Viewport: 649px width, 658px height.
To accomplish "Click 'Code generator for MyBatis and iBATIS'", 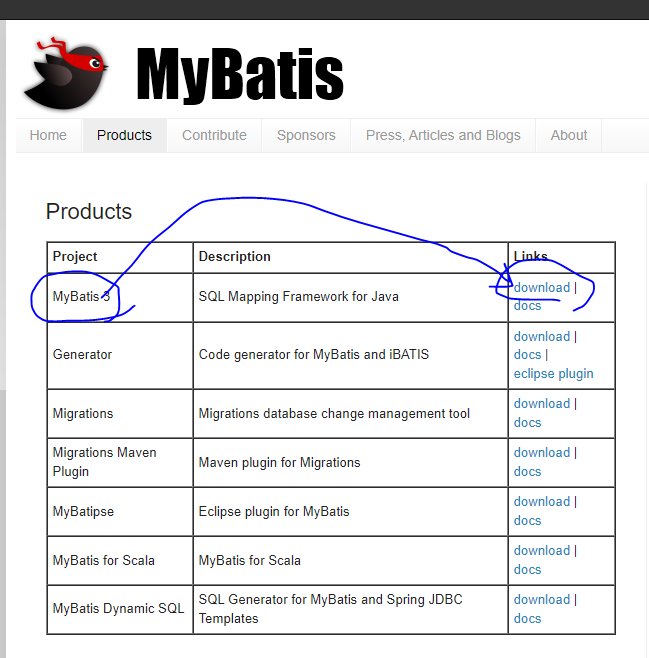I will [x=313, y=355].
